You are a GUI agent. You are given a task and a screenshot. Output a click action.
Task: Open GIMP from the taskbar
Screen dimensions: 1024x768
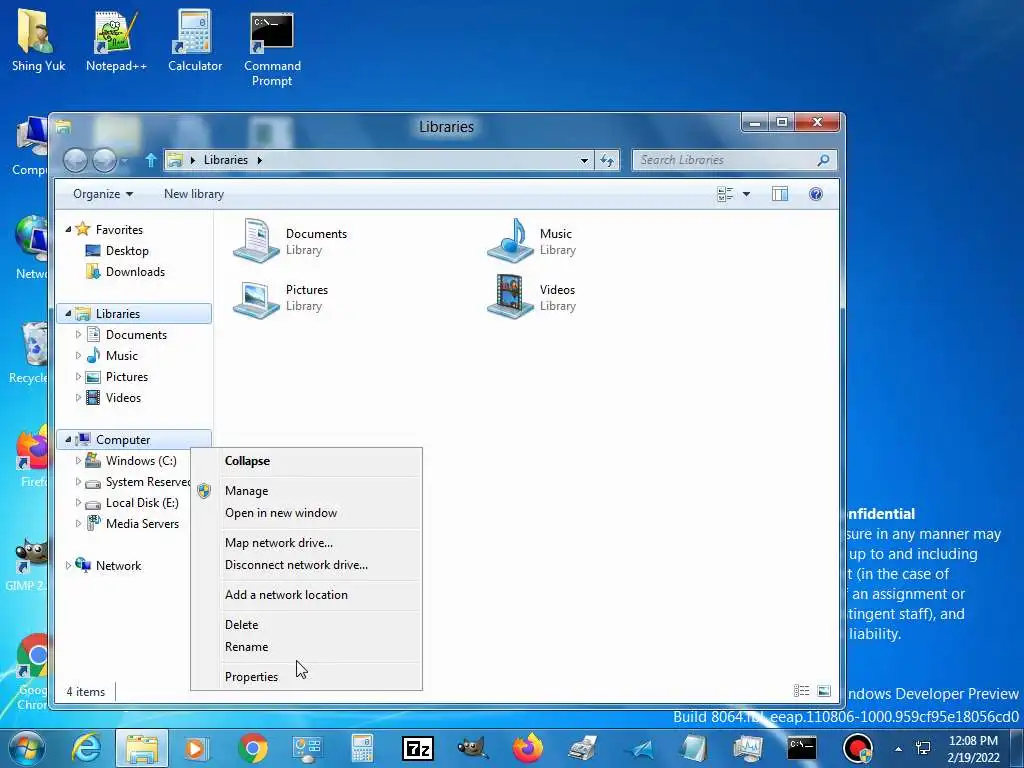click(x=473, y=748)
